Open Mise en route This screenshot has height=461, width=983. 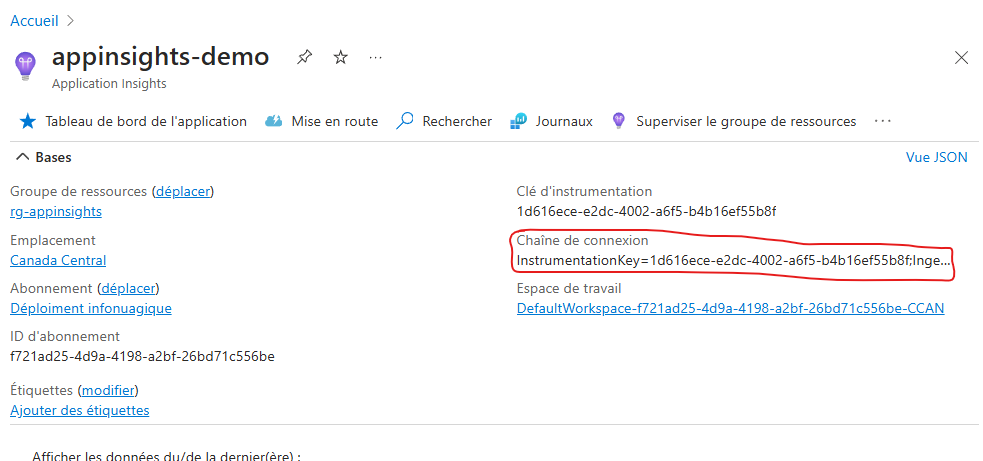click(x=335, y=121)
